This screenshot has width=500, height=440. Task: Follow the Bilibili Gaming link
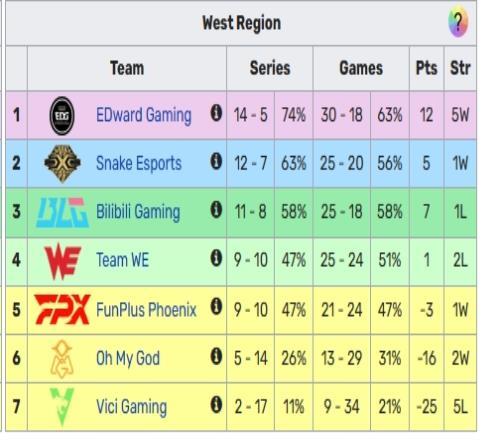tap(138, 212)
